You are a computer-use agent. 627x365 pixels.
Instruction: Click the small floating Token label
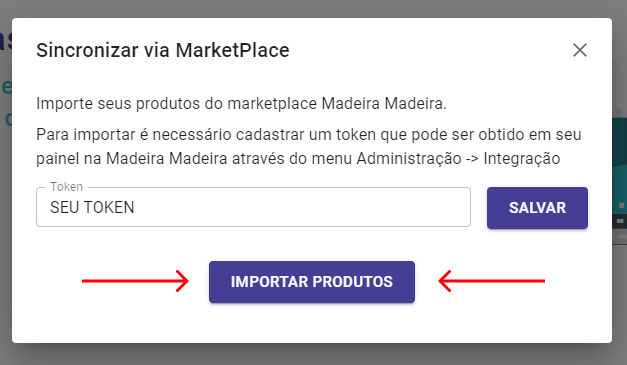(x=66, y=187)
